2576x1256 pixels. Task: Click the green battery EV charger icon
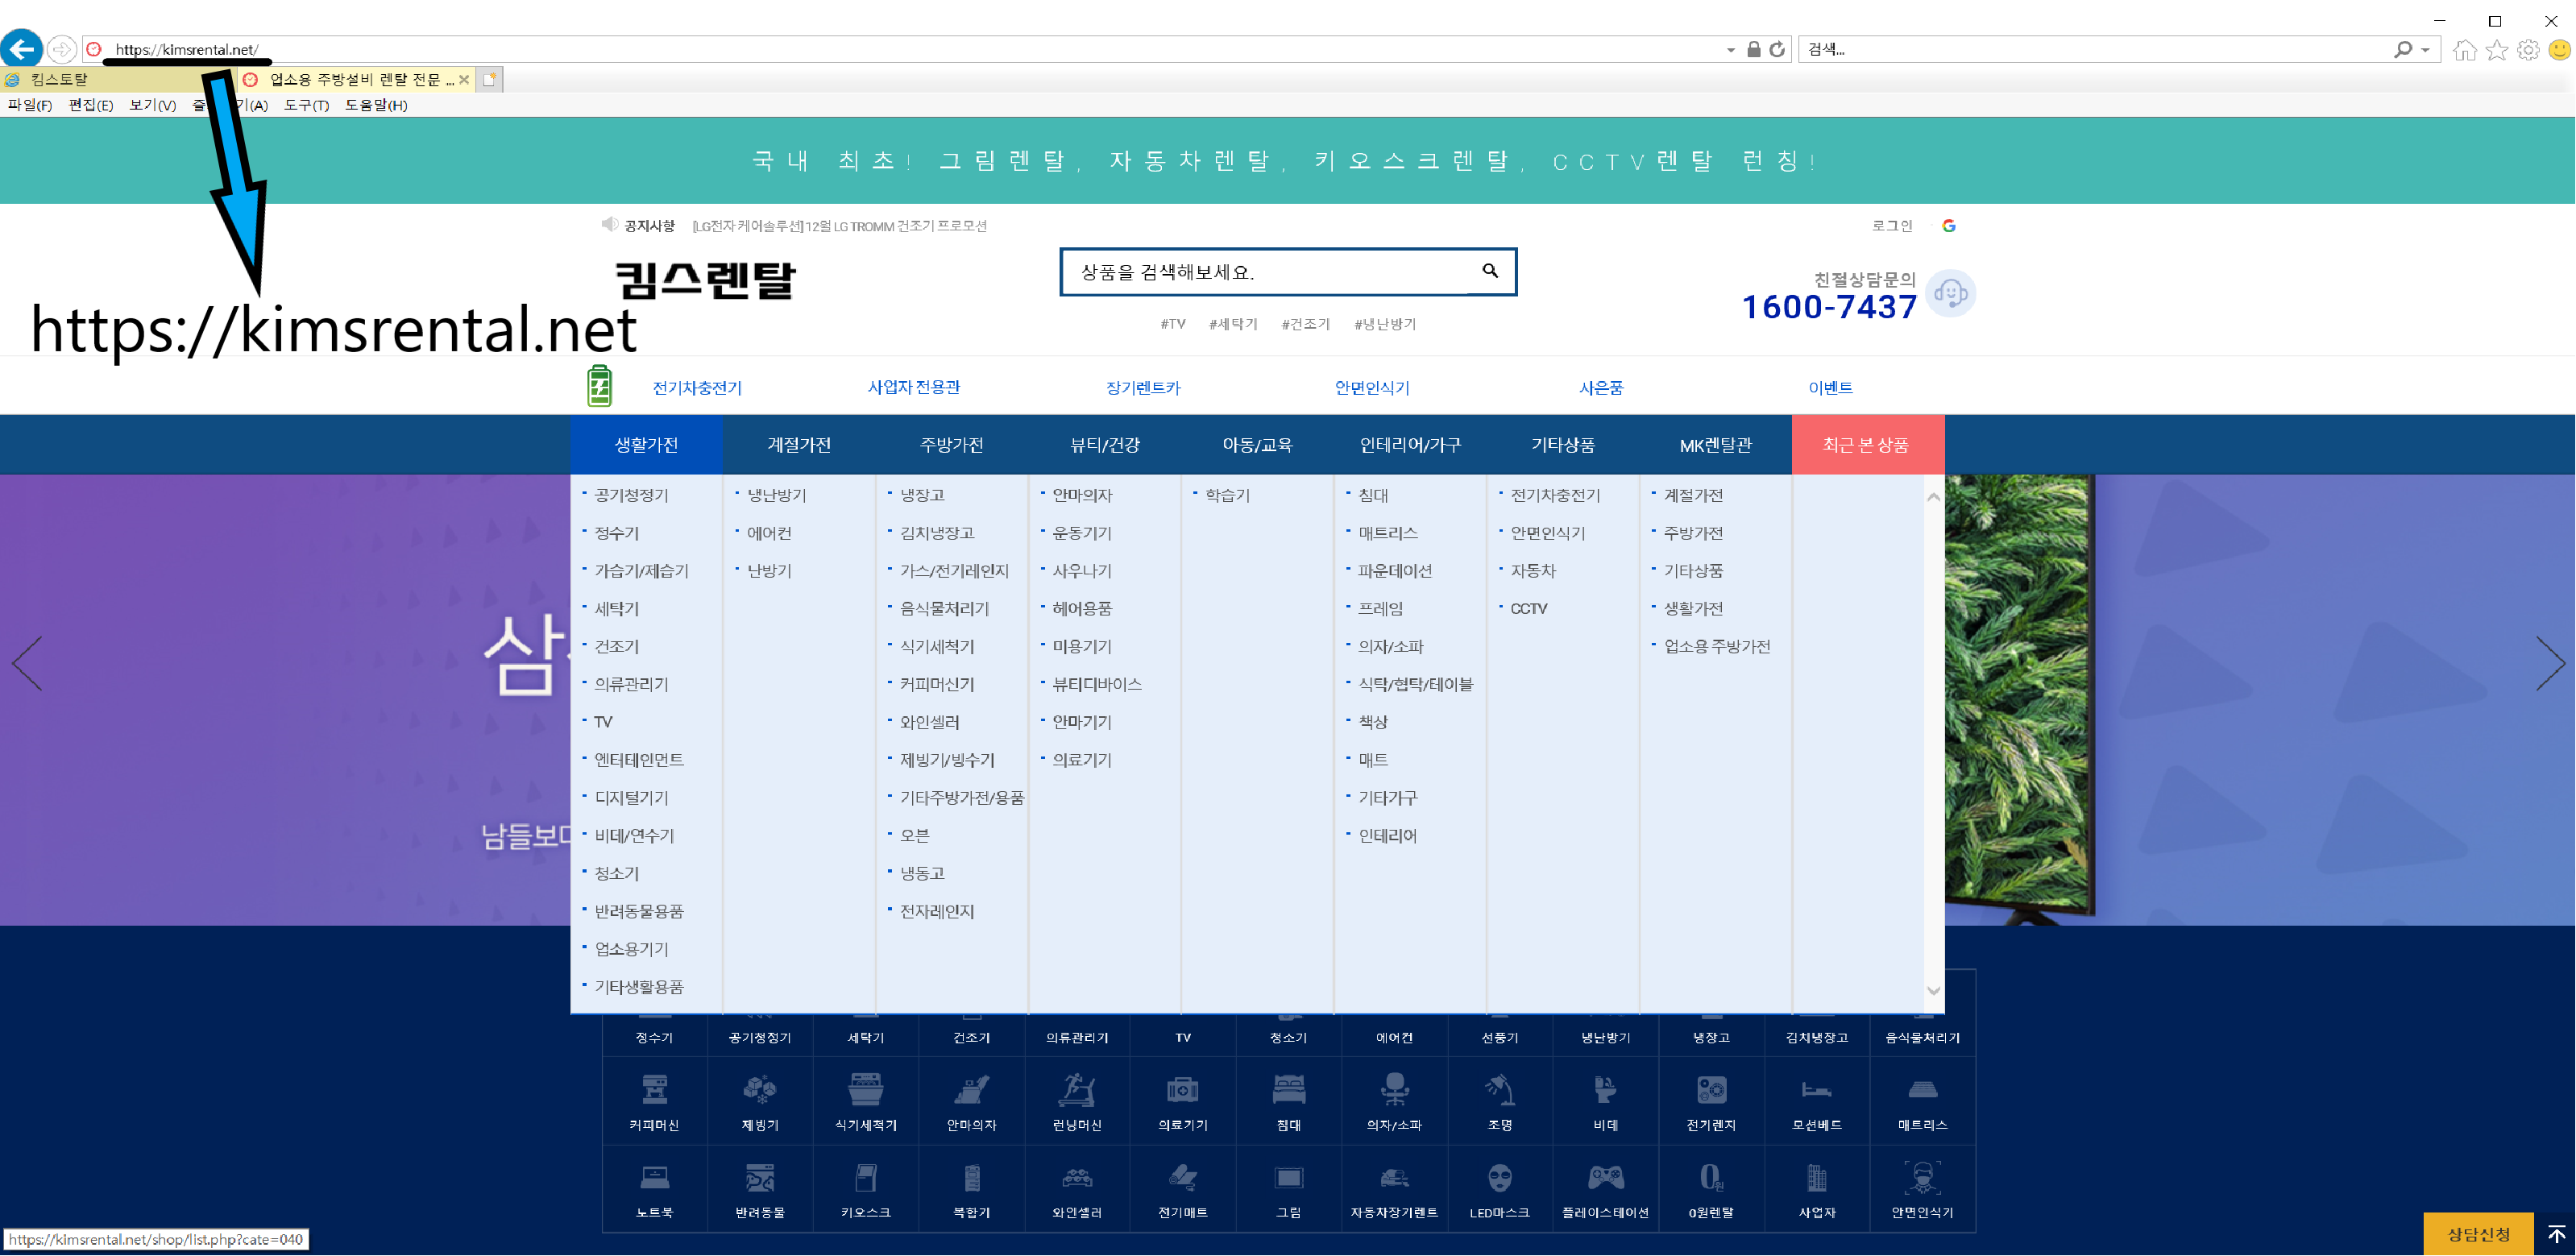click(600, 386)
